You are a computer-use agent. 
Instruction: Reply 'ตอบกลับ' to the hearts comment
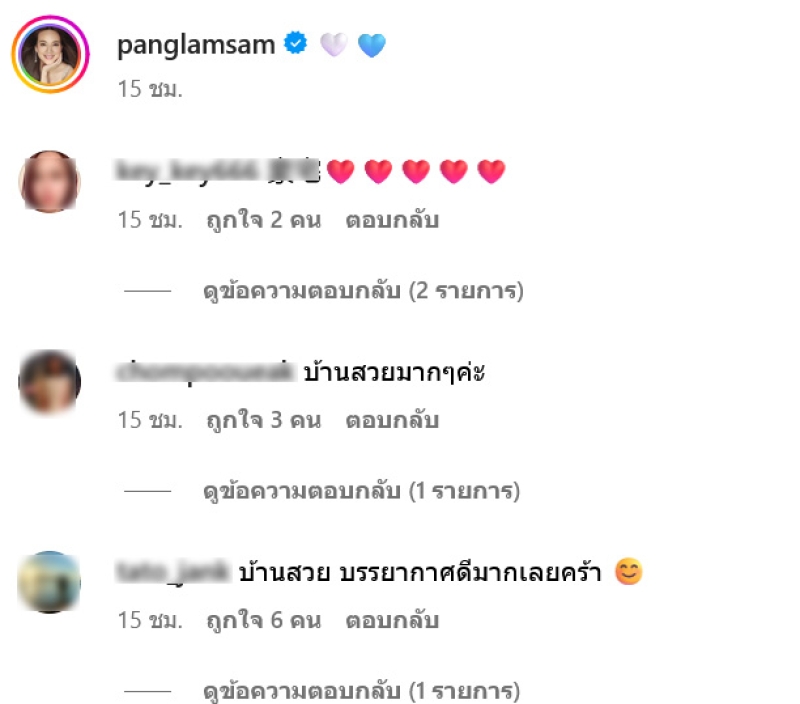pos(392,220)
